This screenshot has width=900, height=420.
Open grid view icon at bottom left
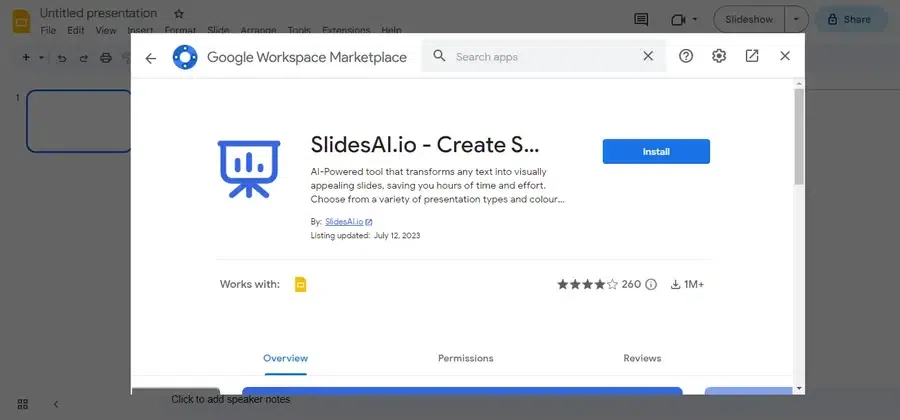23,404
